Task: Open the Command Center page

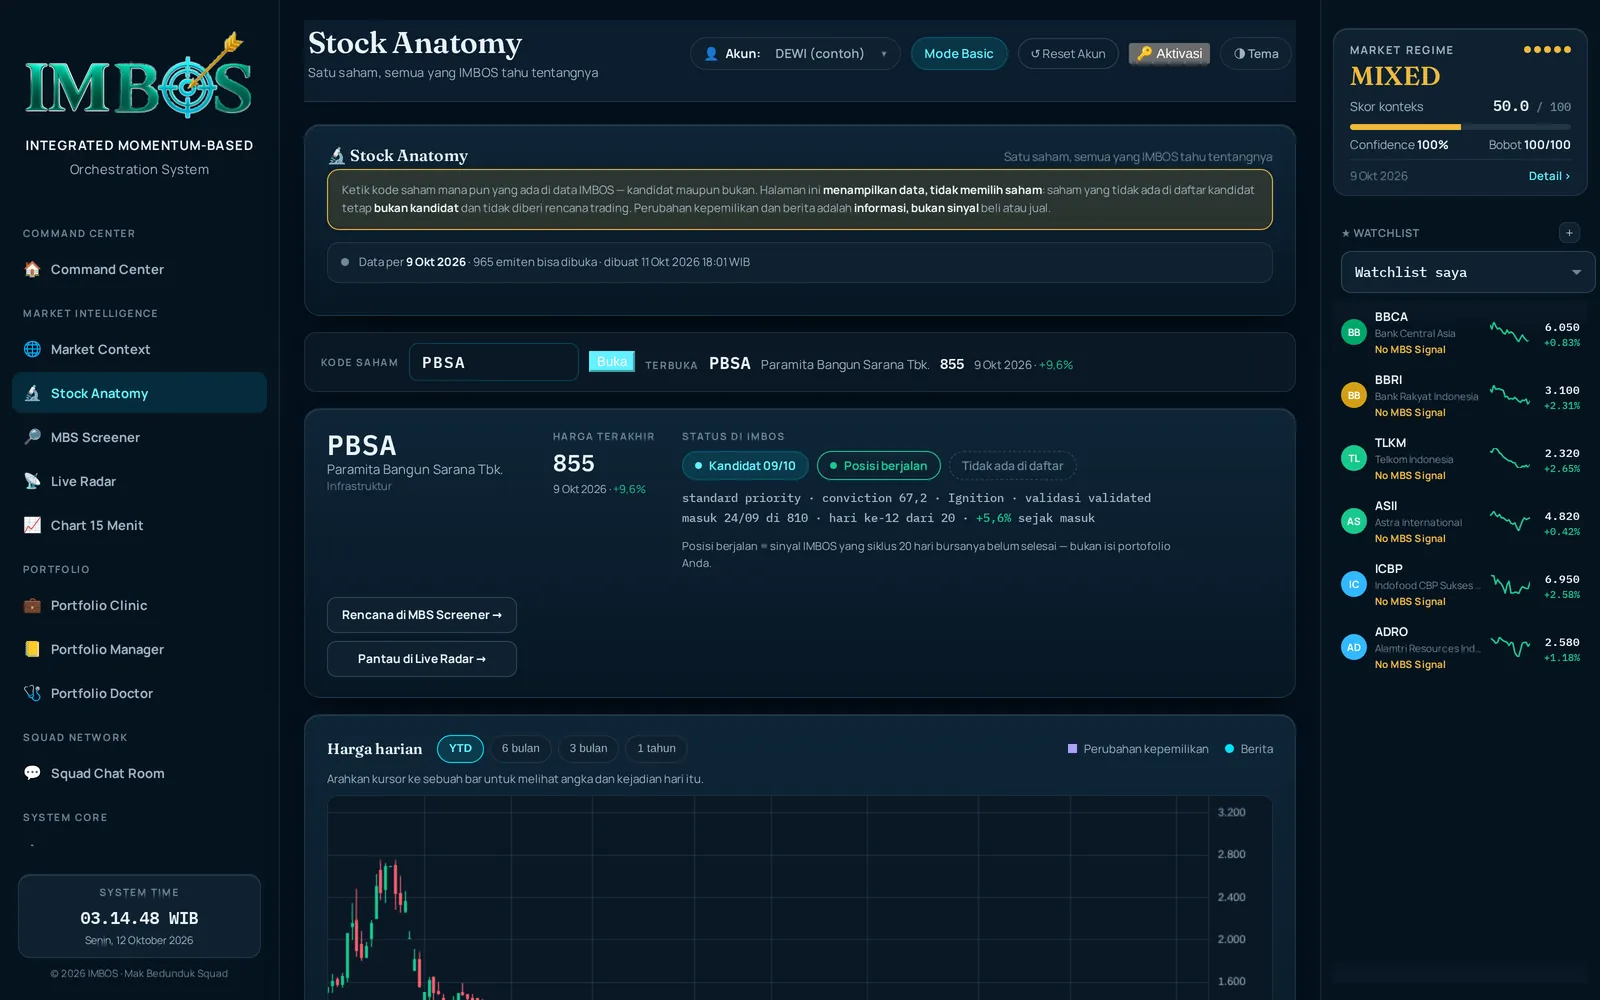Action: 139,269
